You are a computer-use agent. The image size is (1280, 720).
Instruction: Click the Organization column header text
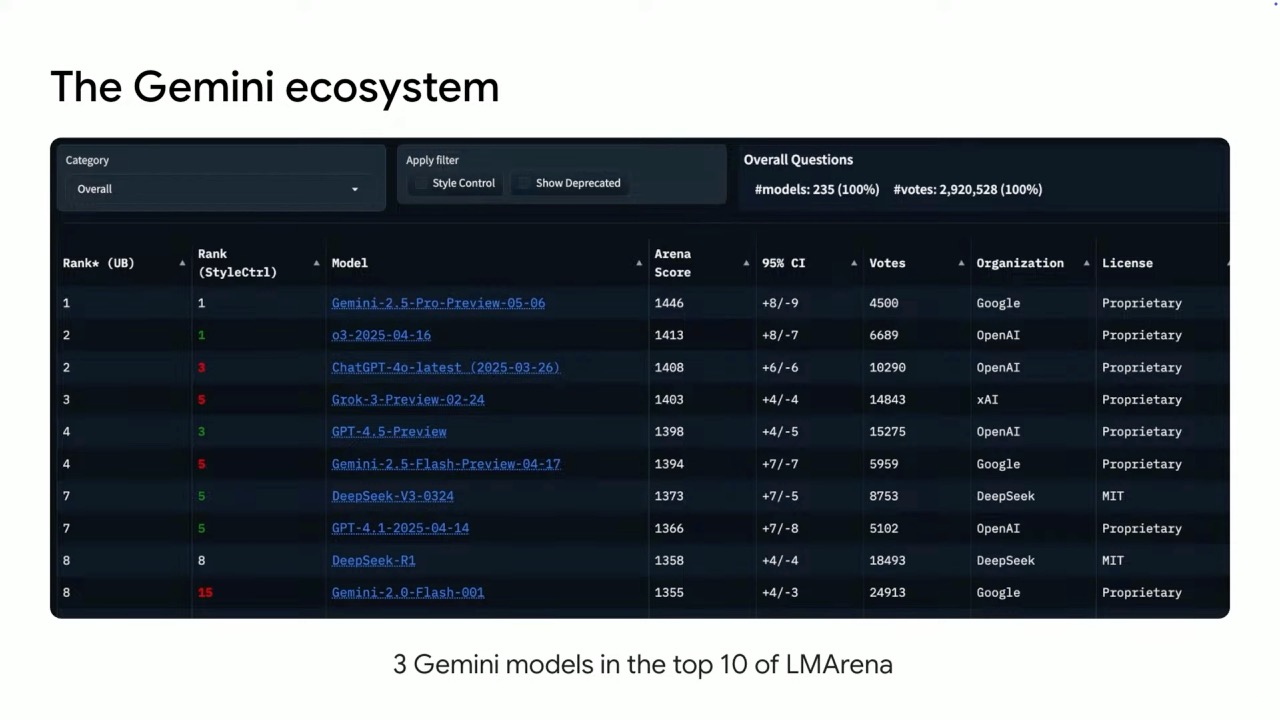[x=1020, y=263]
